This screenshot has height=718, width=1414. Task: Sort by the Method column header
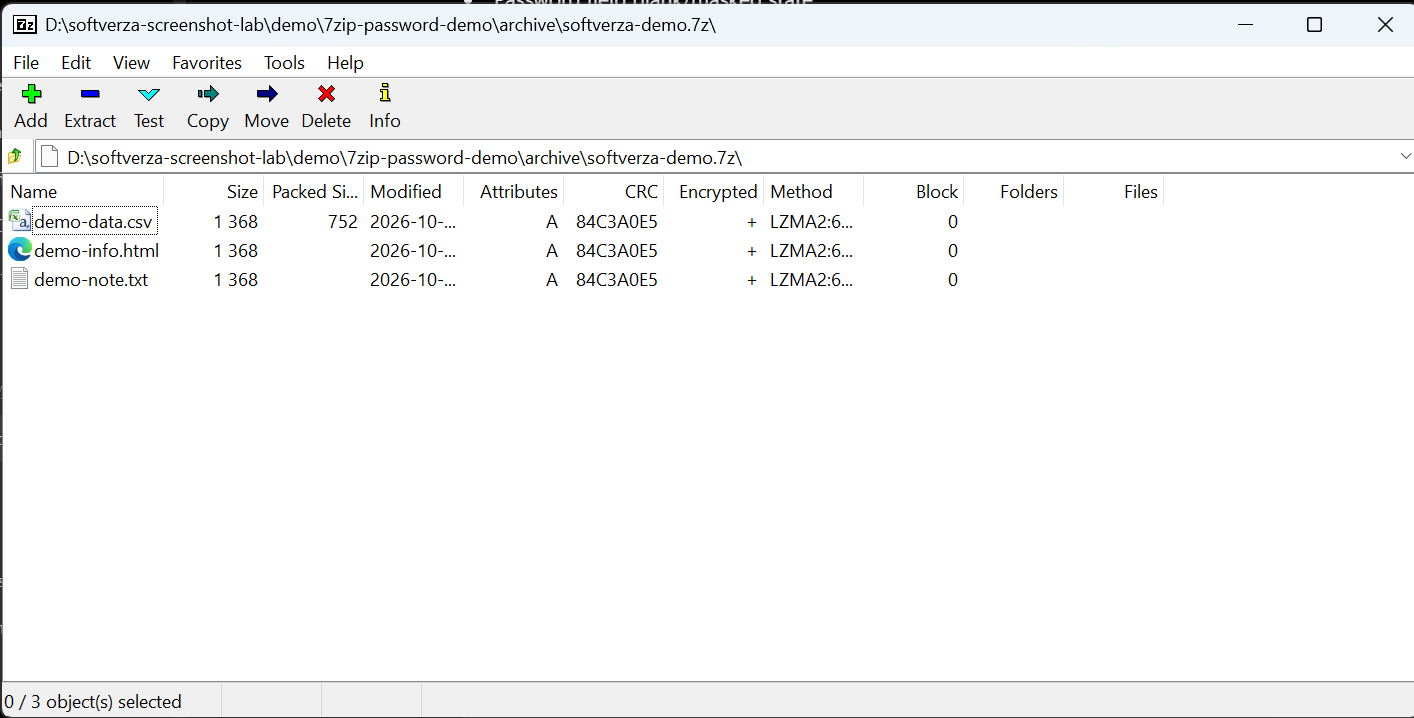pyautogui.click(x=814, y=191)
